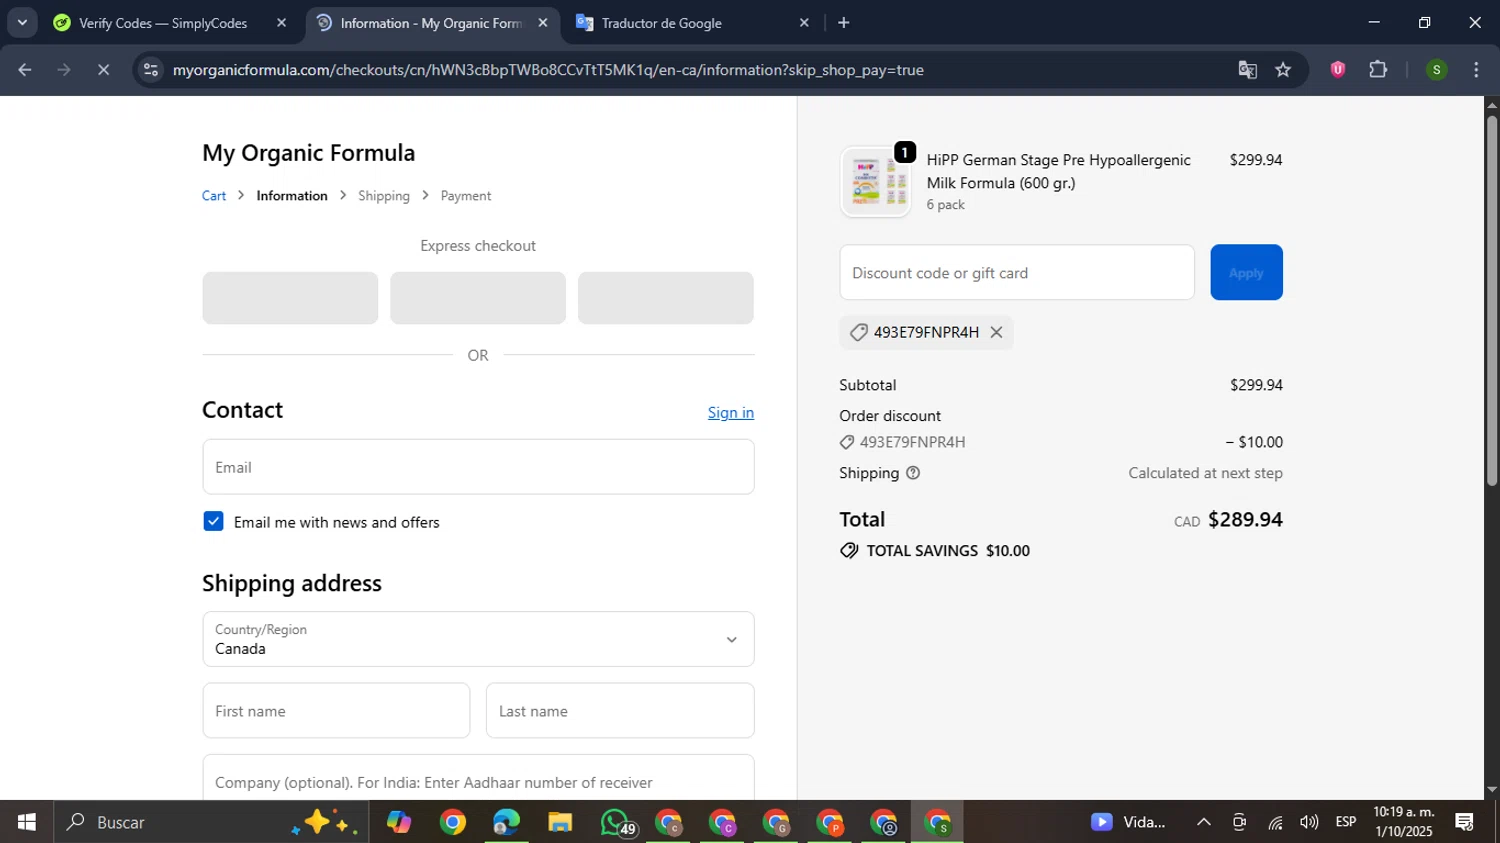Click the page vertical scrollbar
The height and width of the screenshot is (843, 1500).
coord(1491,300)
